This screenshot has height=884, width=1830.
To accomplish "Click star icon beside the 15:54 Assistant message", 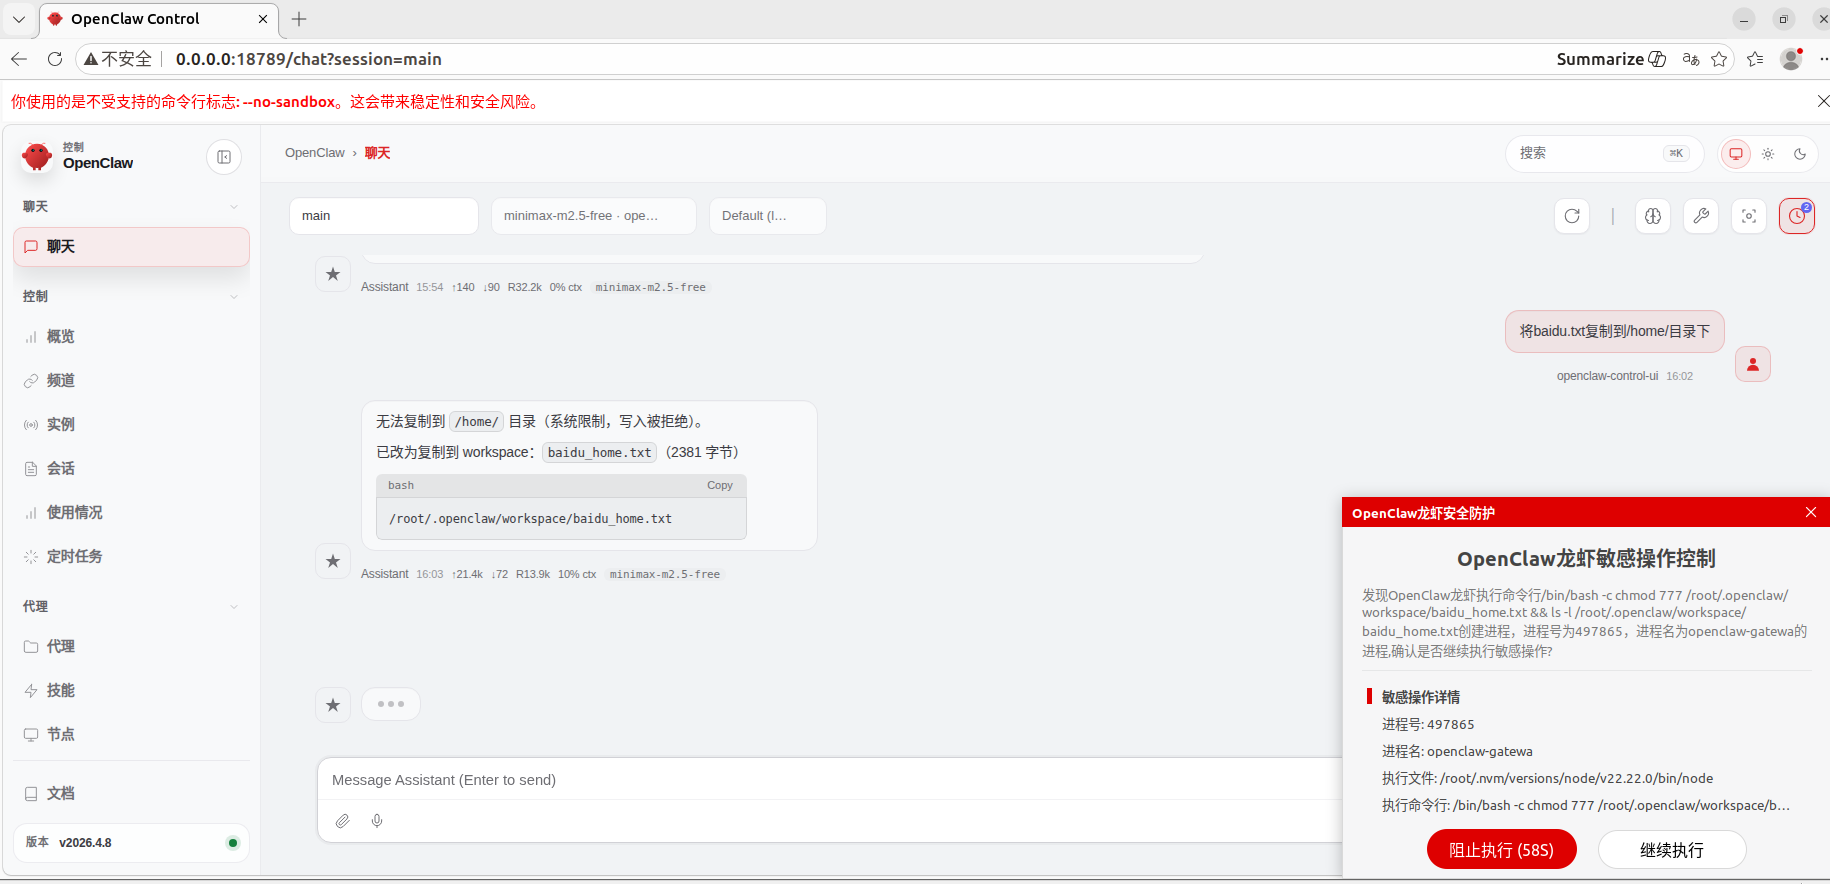I will click(x=333, y=274).
